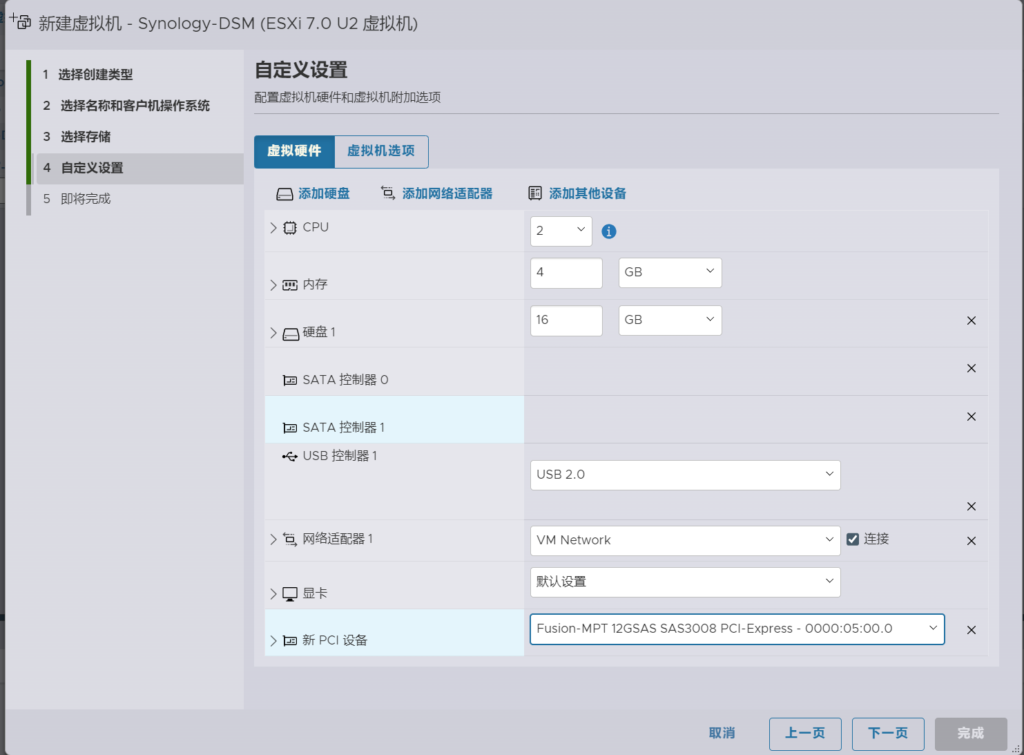1024x755 pixels.
Task: Click the SATA 控制器 0 icon
Action: point(290,380)
